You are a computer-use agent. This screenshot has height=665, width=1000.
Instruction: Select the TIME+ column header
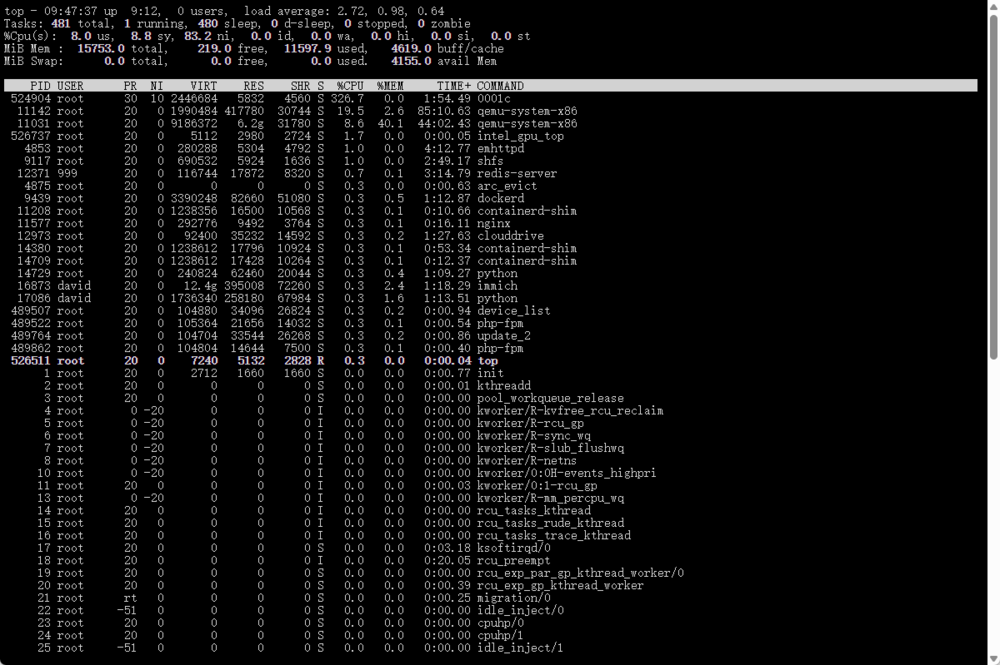click(453, 85)
